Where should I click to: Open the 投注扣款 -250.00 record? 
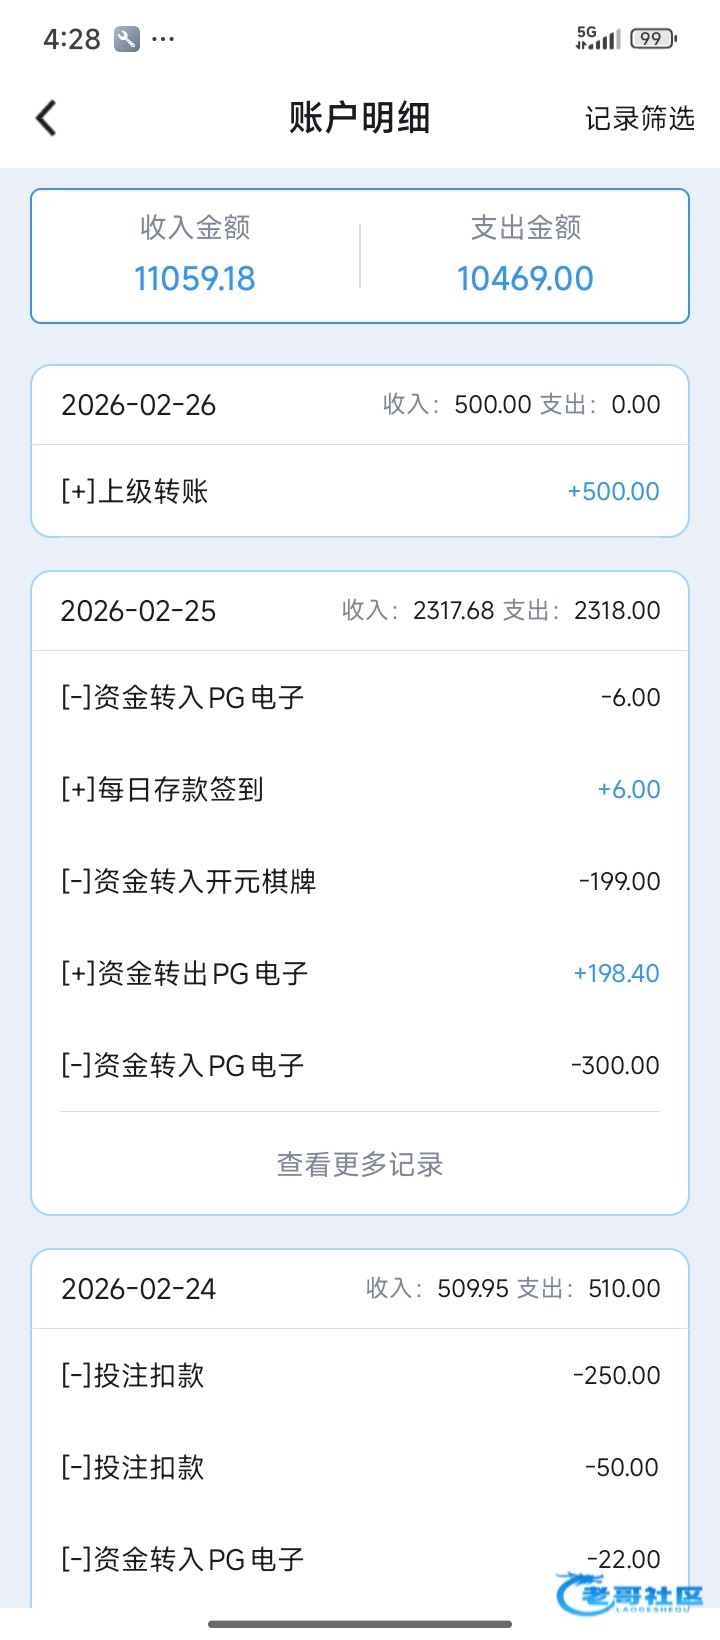[x=360, y=1375]
